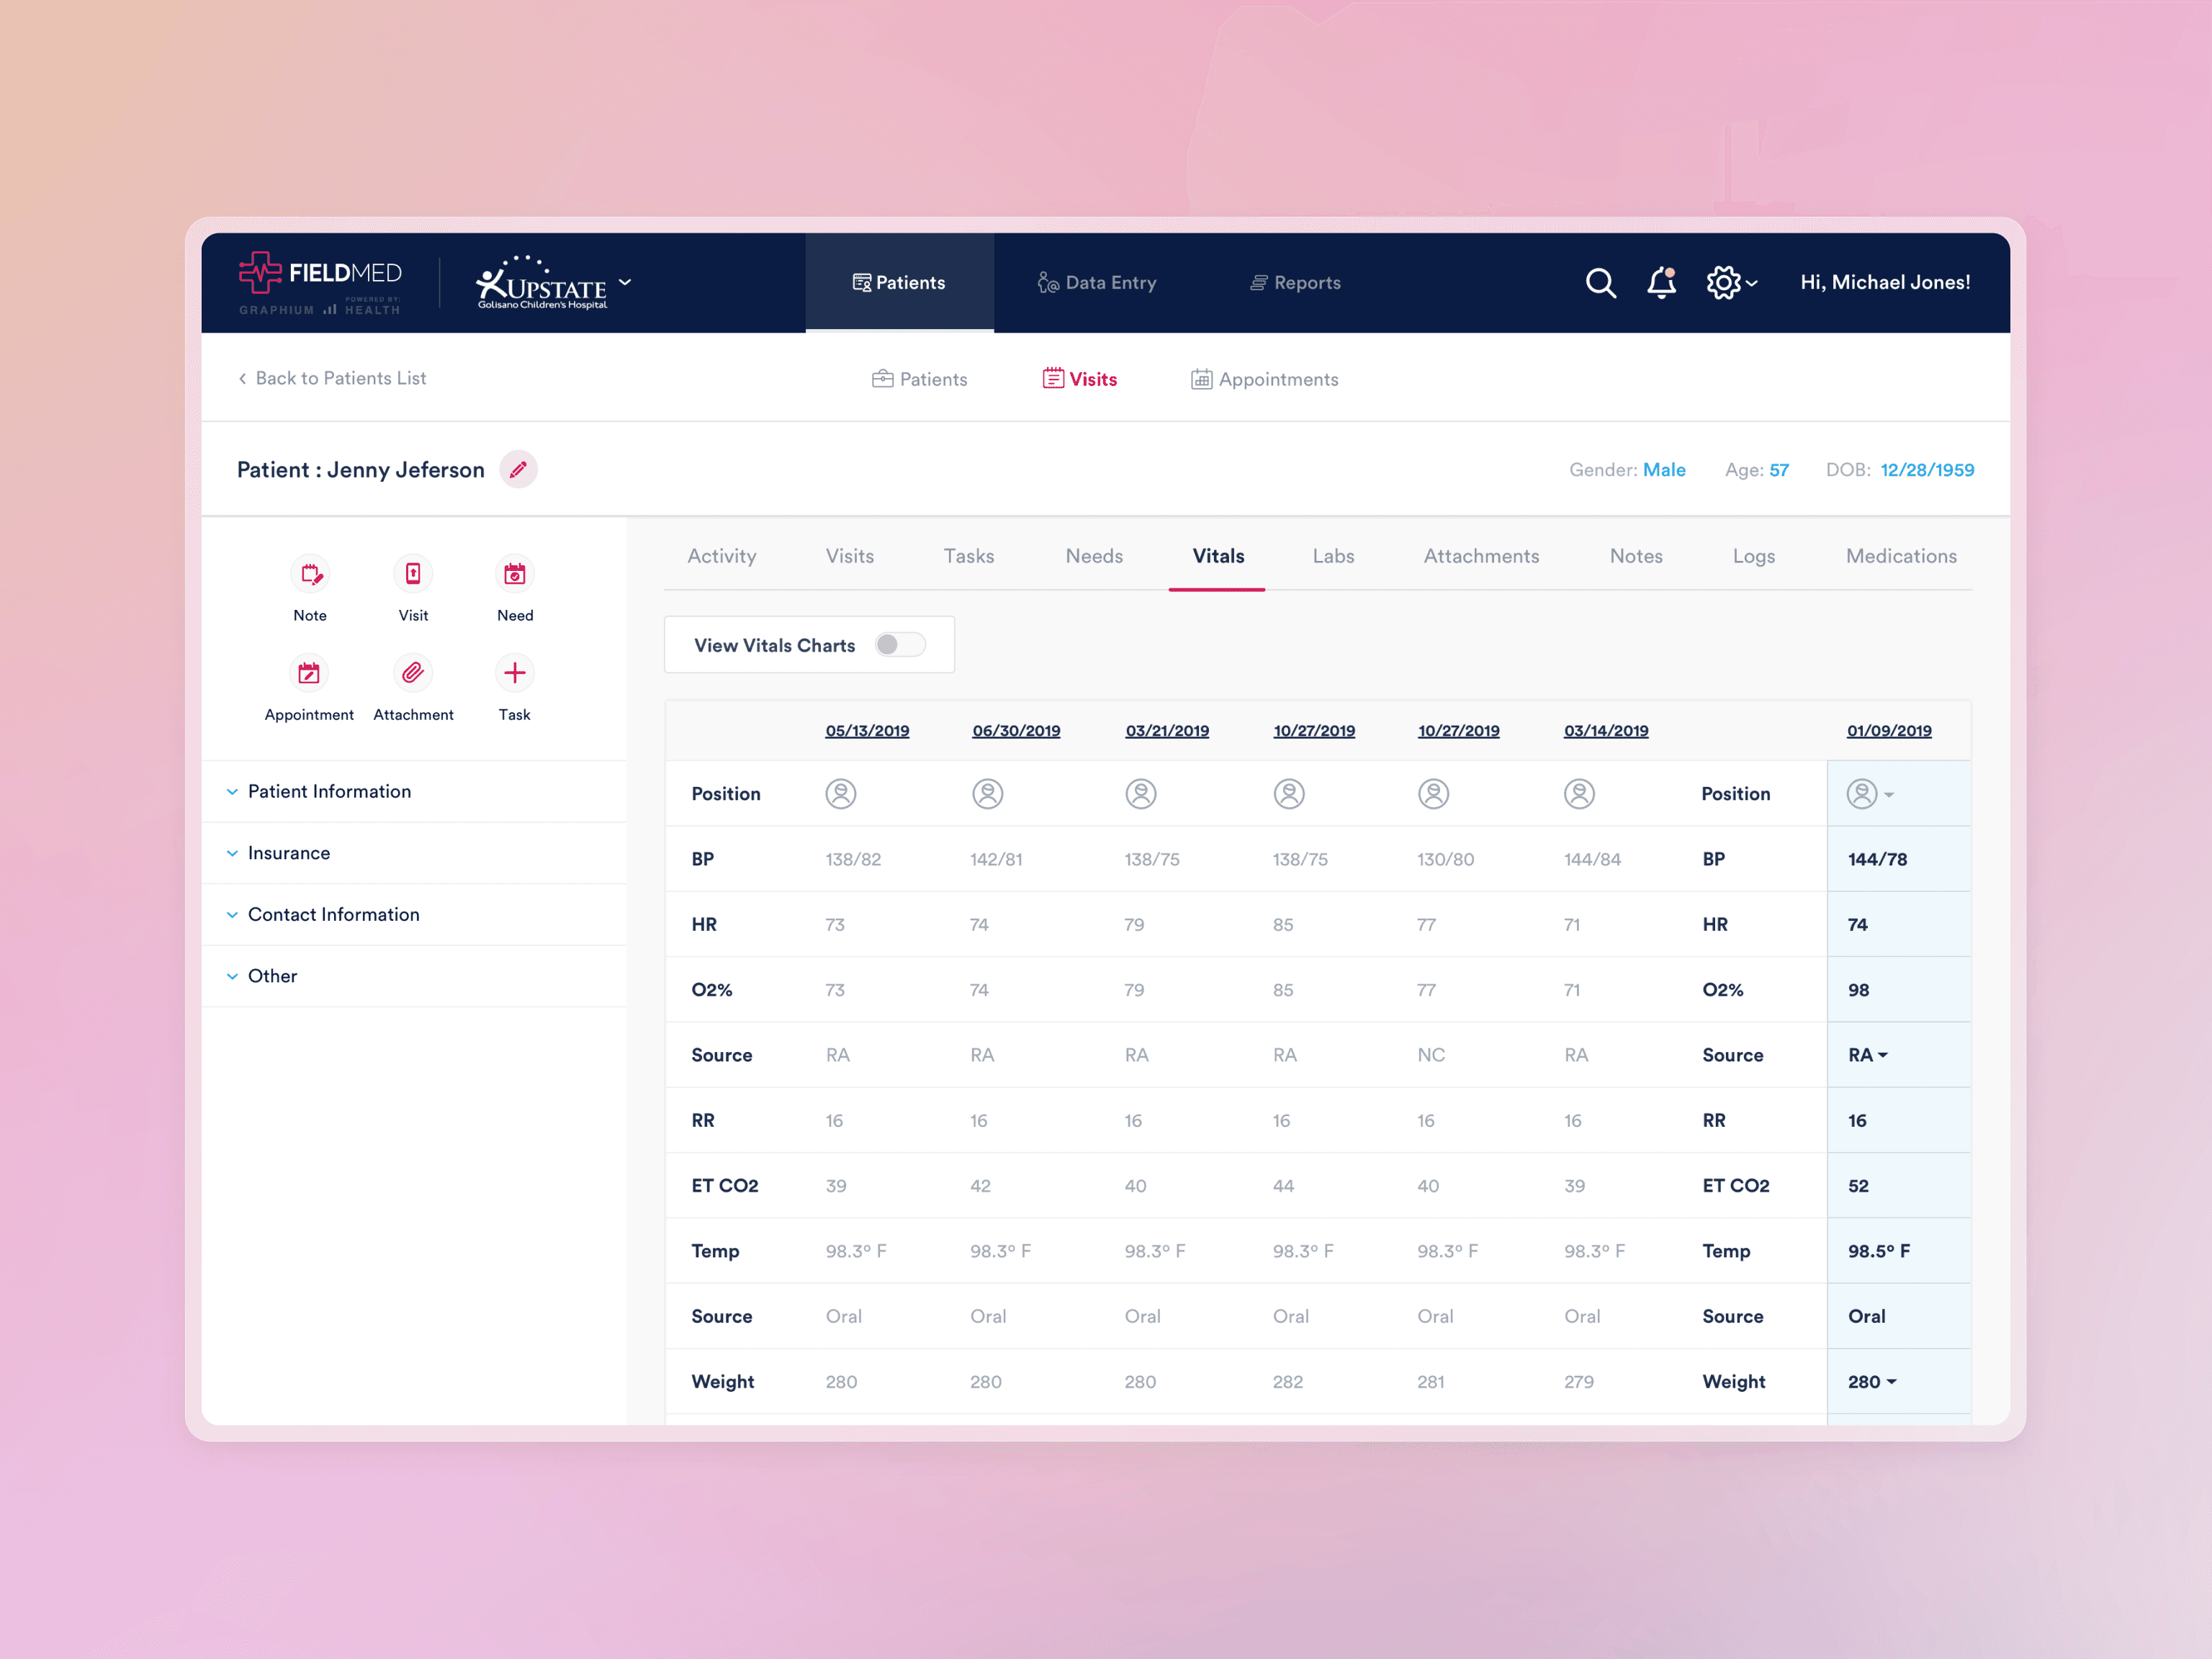
Task: Open notifications bell icon
Action: point(1661,283)
